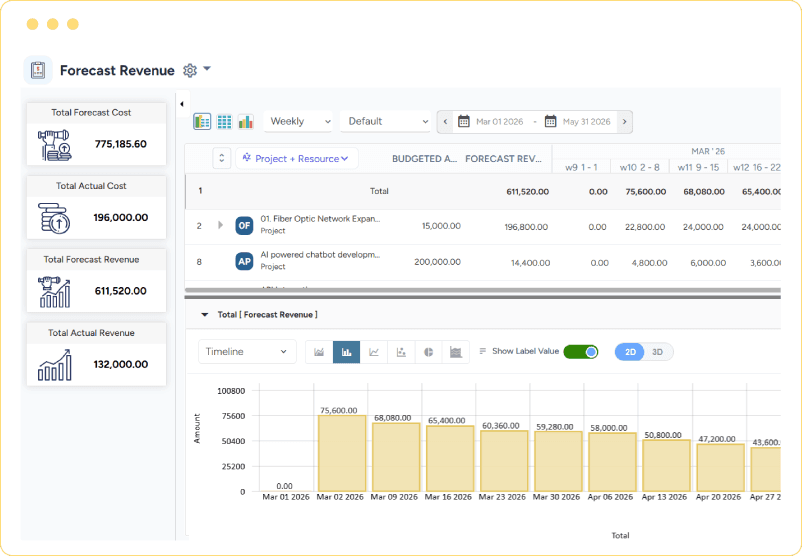
Task: Collapse the left summary panel arrow
Action: coord(182,104)
